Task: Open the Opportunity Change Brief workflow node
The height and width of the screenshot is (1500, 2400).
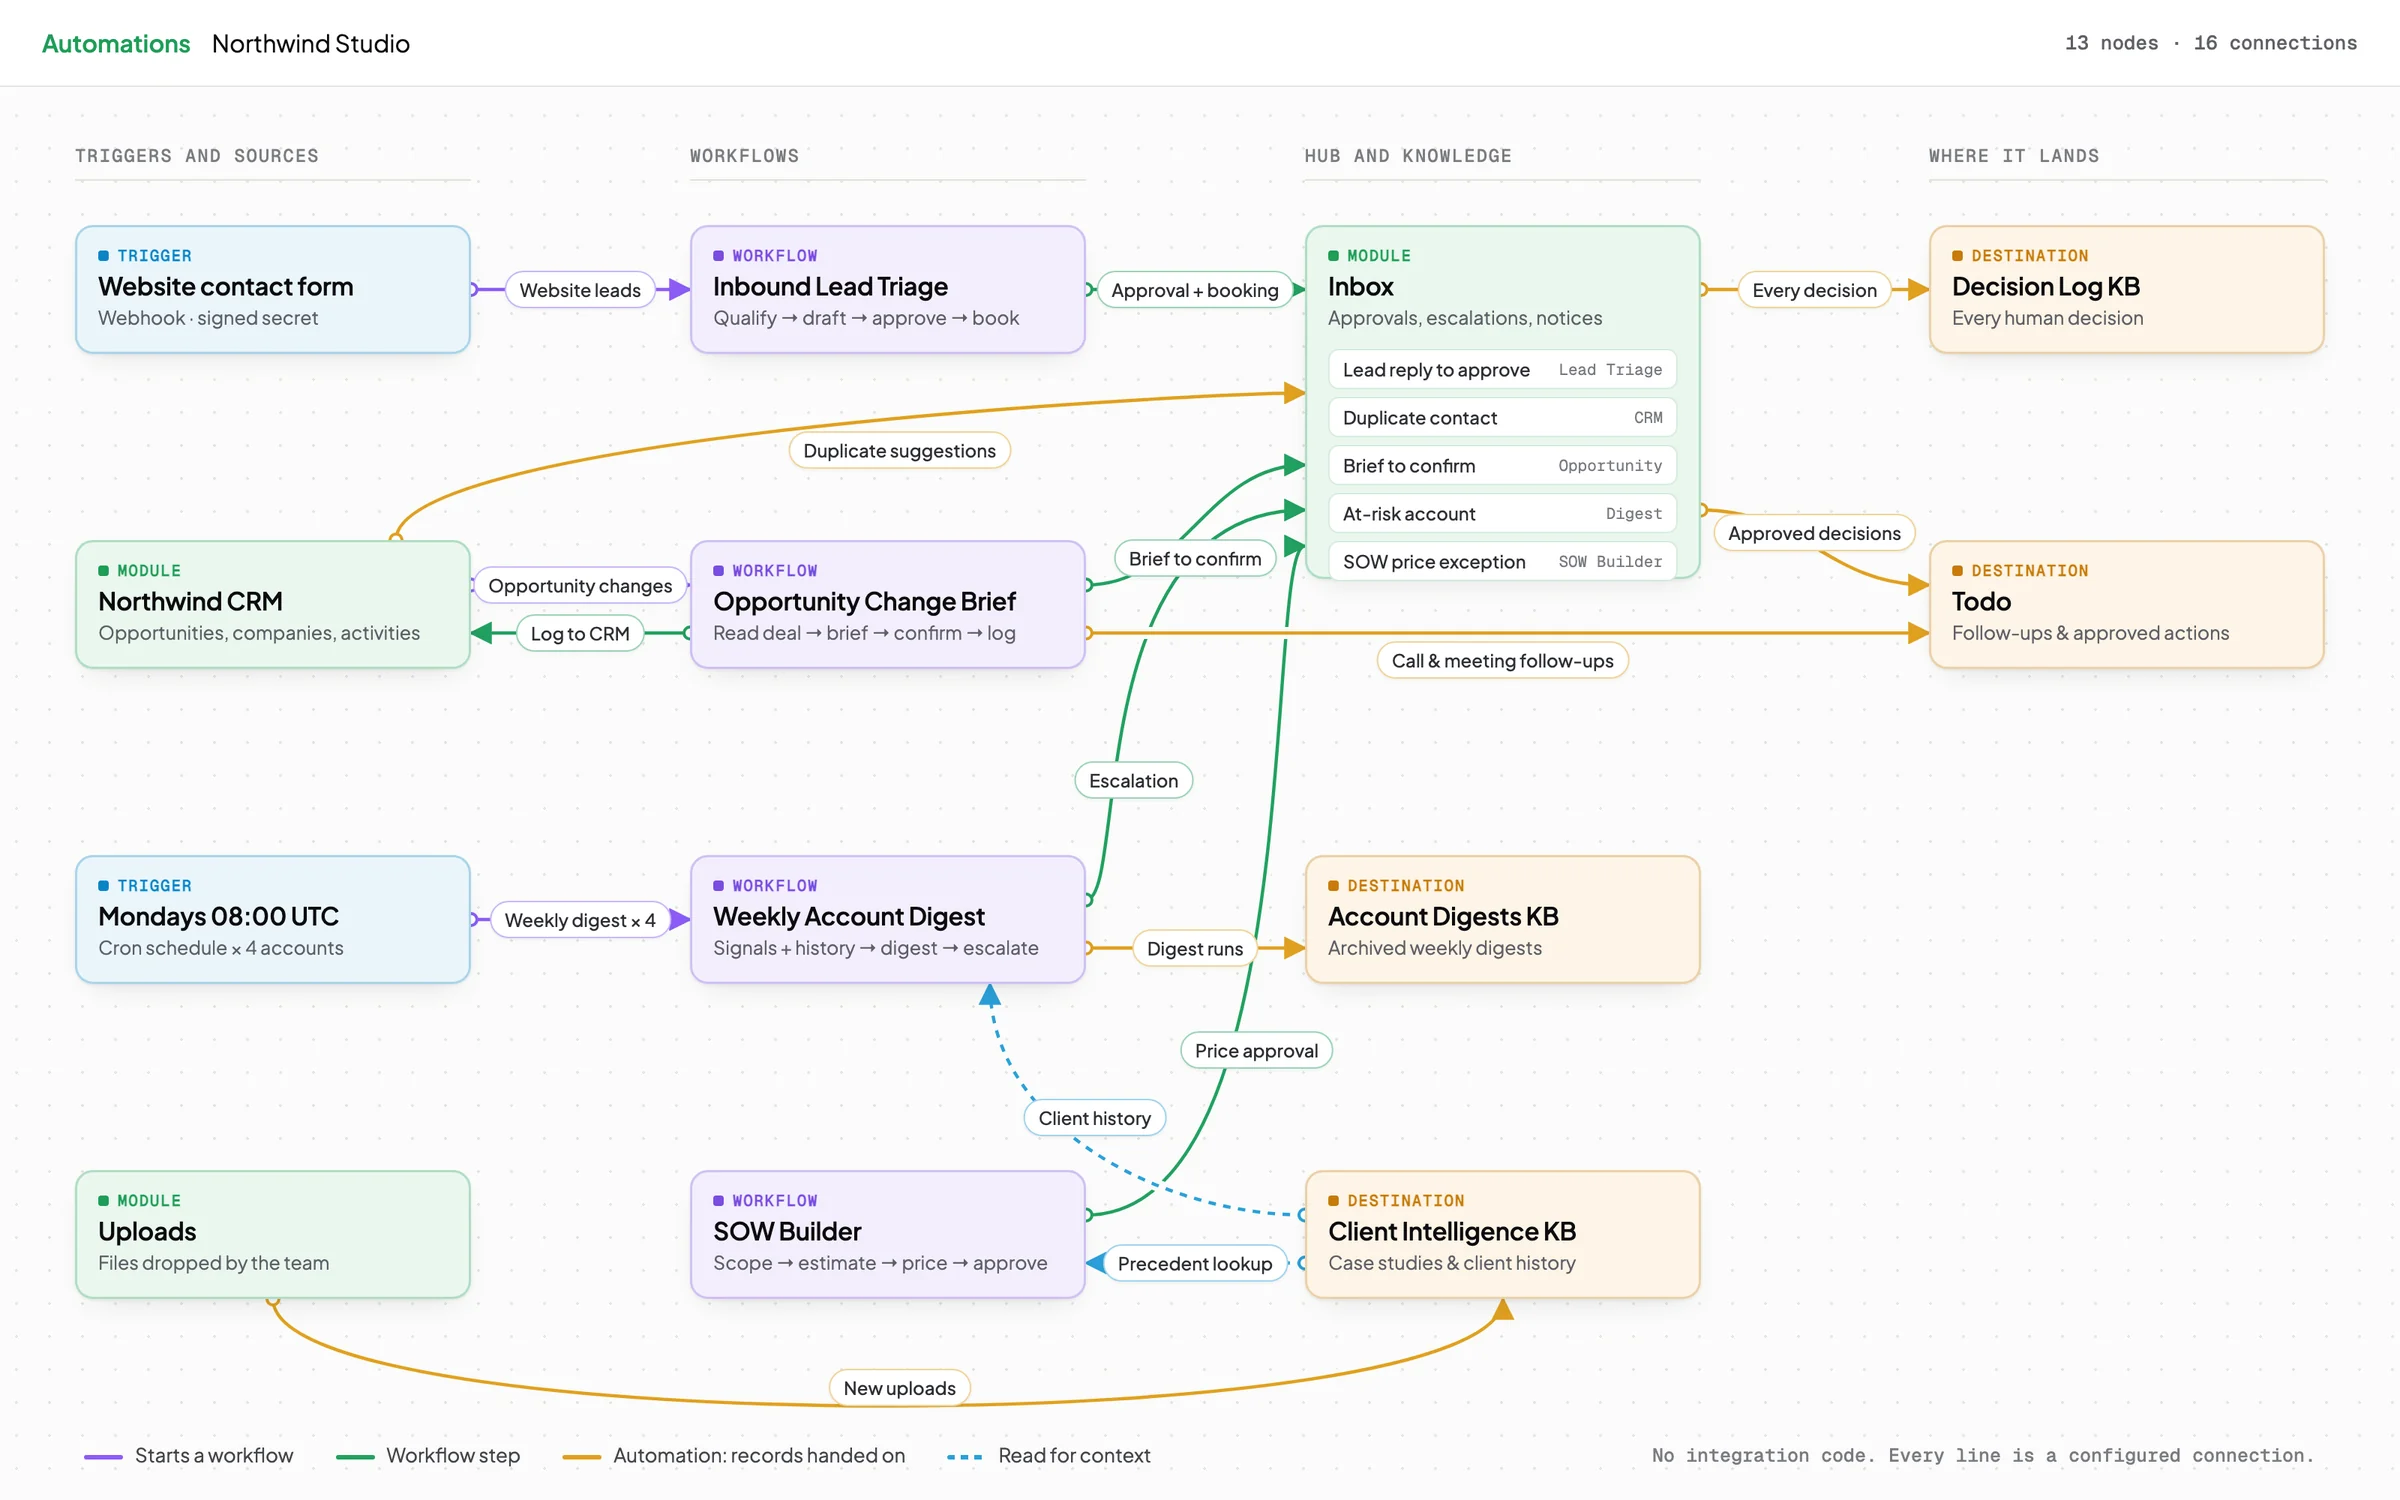Action: [888, 604]
